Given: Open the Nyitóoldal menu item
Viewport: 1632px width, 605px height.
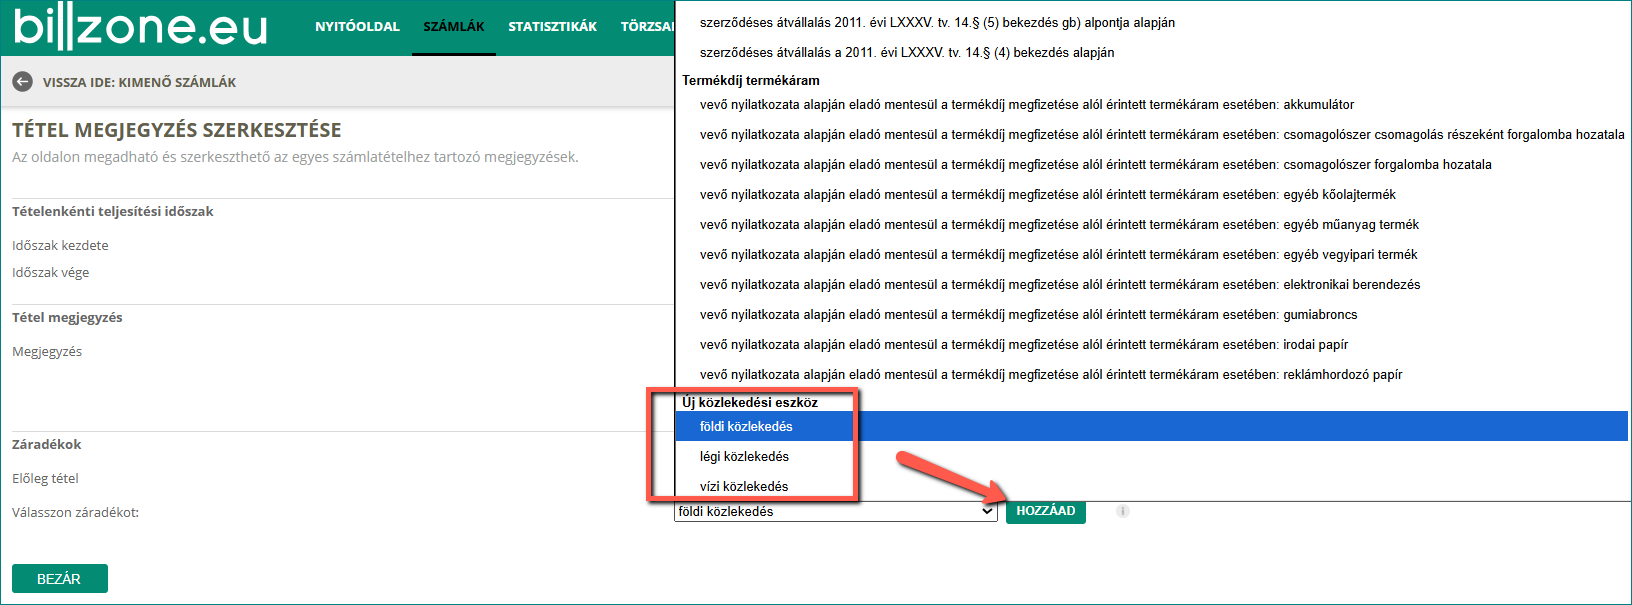Looking at the screenshot, I should (x=357, y=27).
